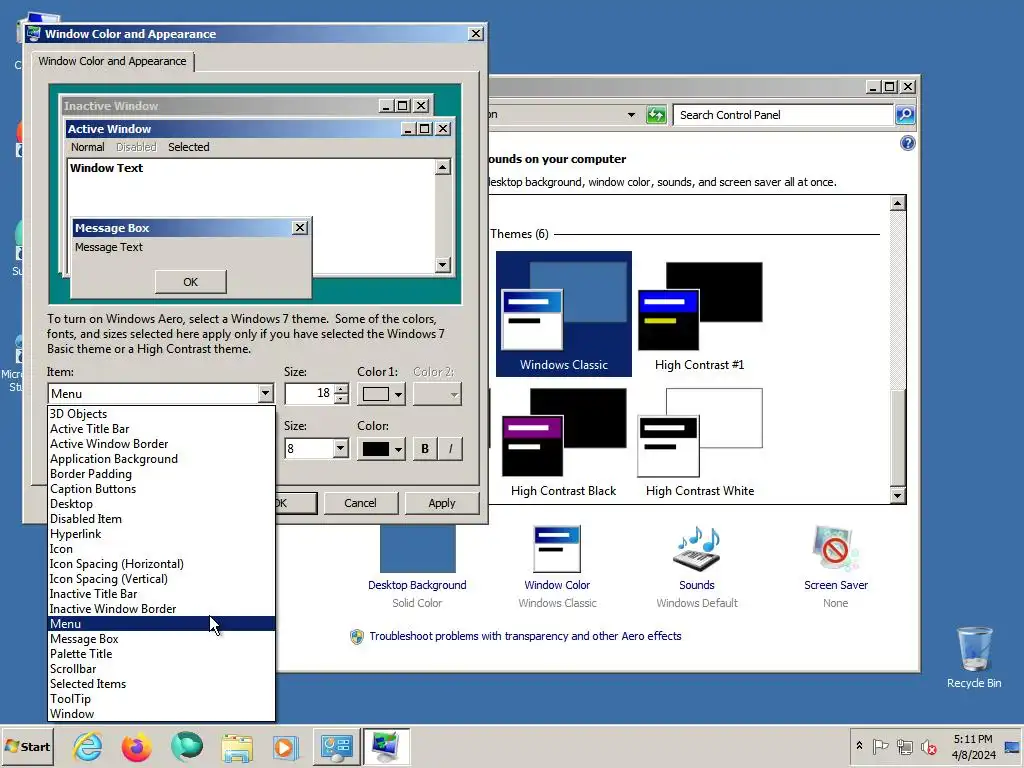Open Internet Explorer from the taskbar
1024x768 pixels.
(x=88, y=746)
